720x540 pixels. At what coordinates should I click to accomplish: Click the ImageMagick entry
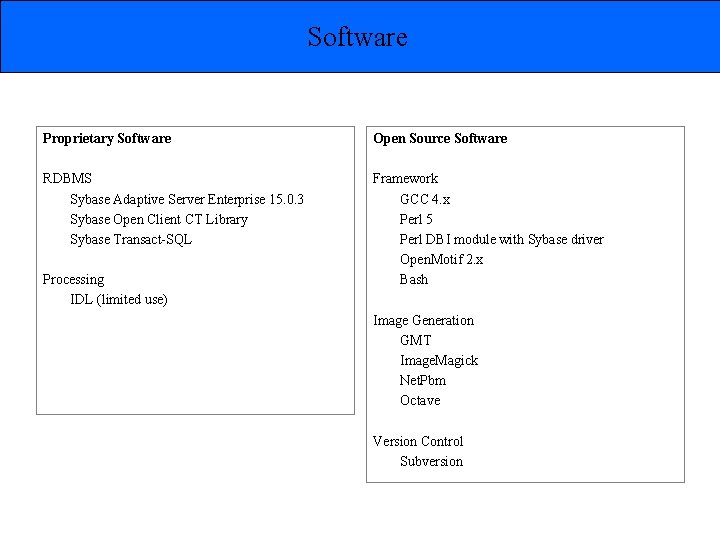tap(439, 360)
